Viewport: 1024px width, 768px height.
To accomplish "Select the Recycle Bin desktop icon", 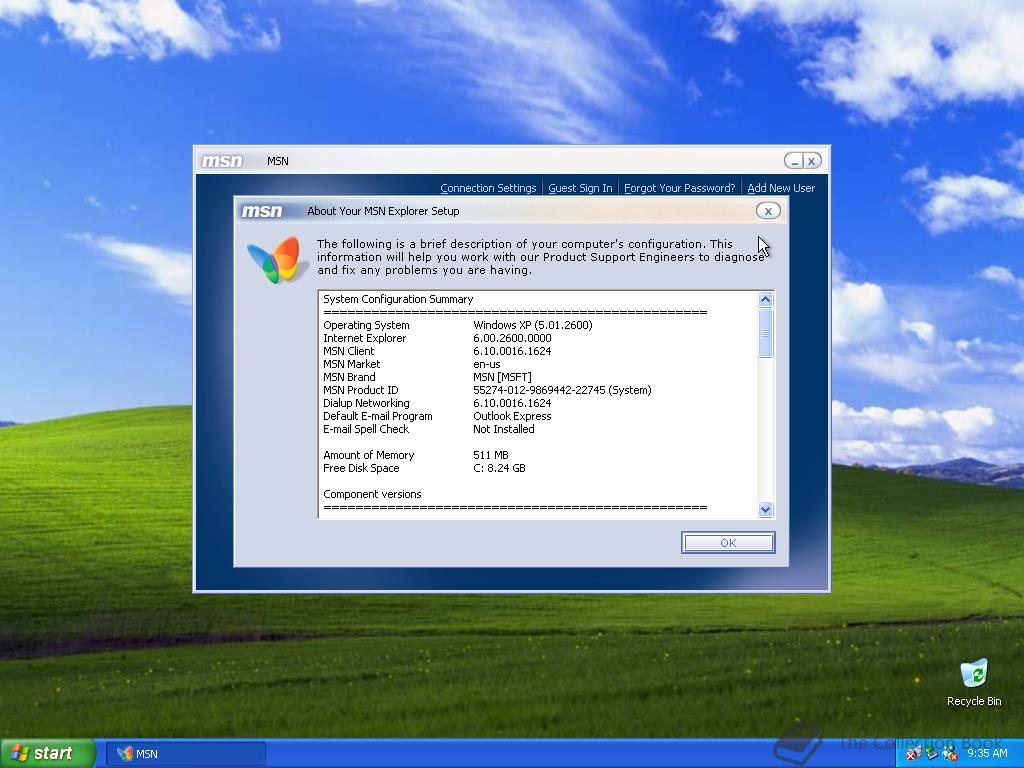I will (974, 682).
